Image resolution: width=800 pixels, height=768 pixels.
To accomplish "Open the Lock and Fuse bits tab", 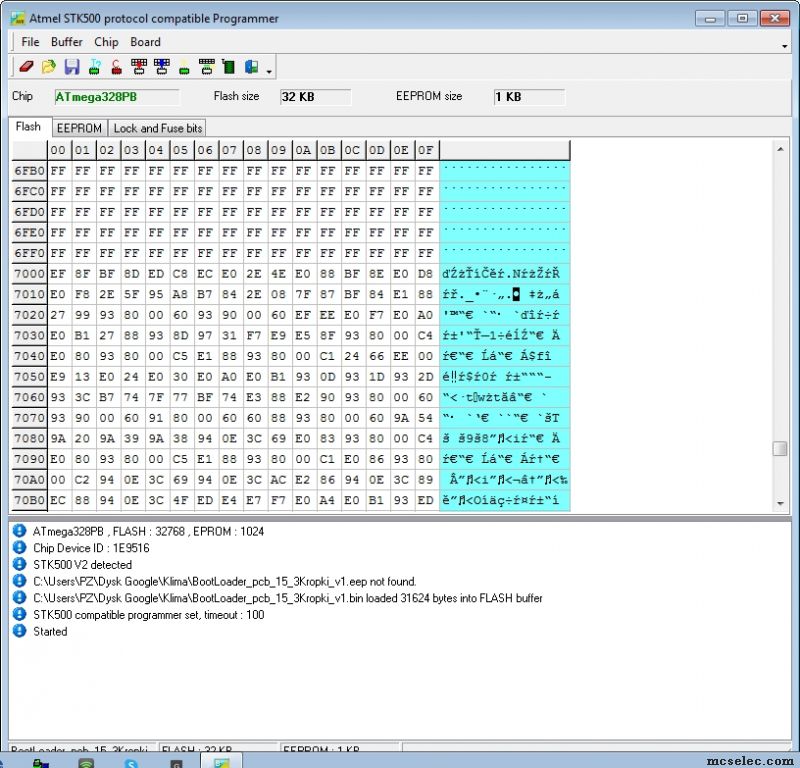I will coord(158,128).
